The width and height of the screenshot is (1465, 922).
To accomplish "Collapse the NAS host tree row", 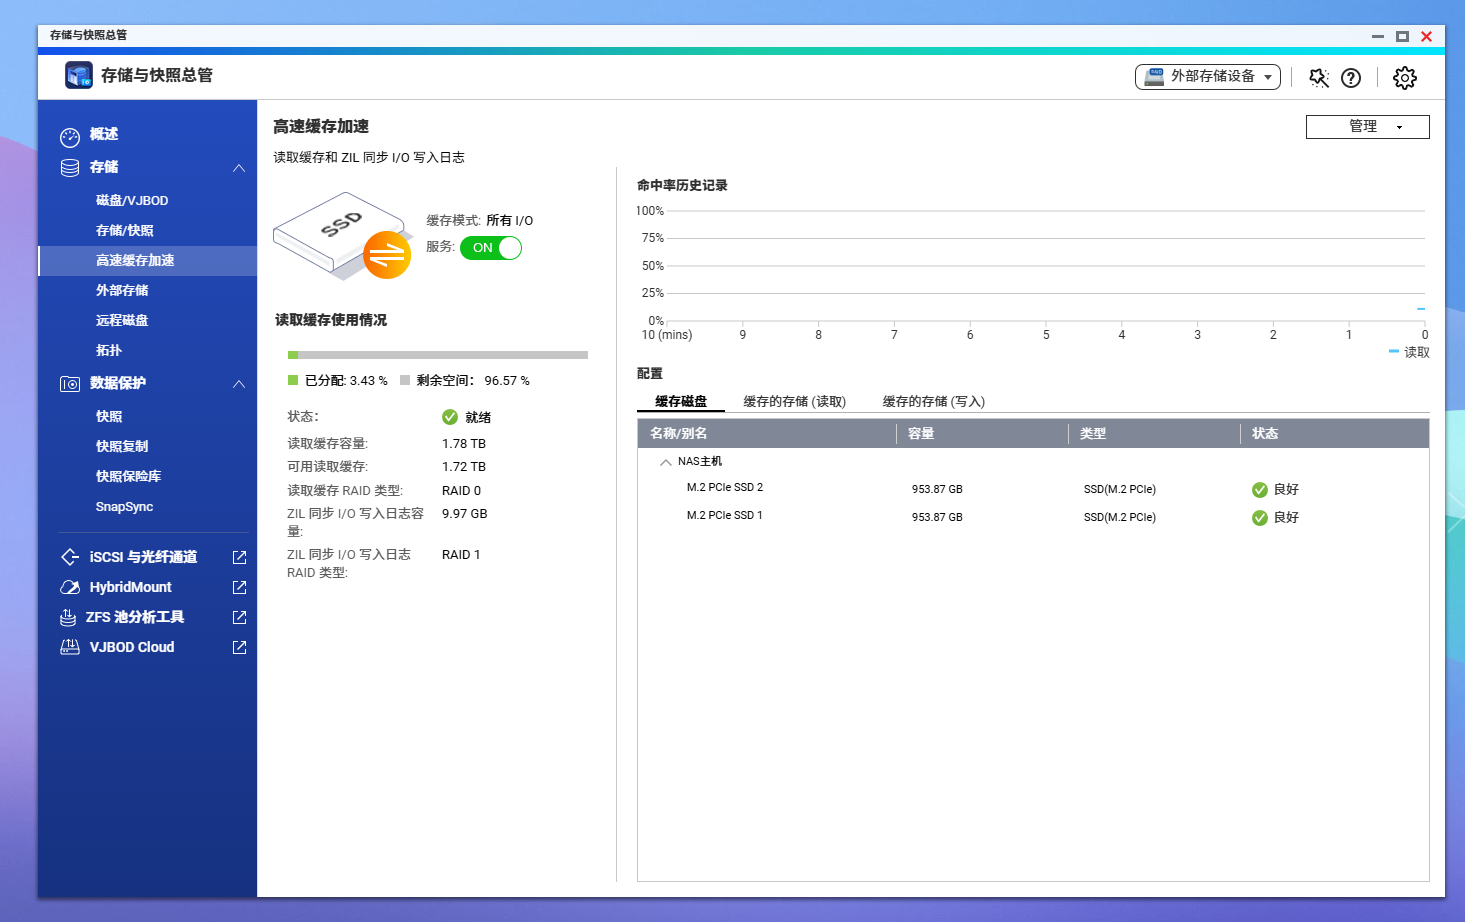I will 666,462.
